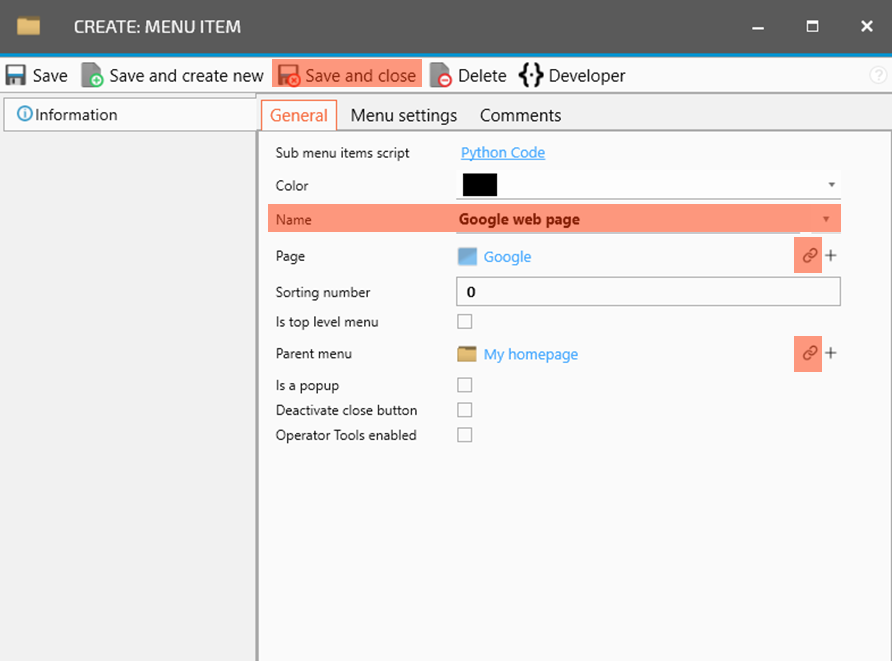Open Developer curly braces tool

pyautogui.click(x=530, y=76)
